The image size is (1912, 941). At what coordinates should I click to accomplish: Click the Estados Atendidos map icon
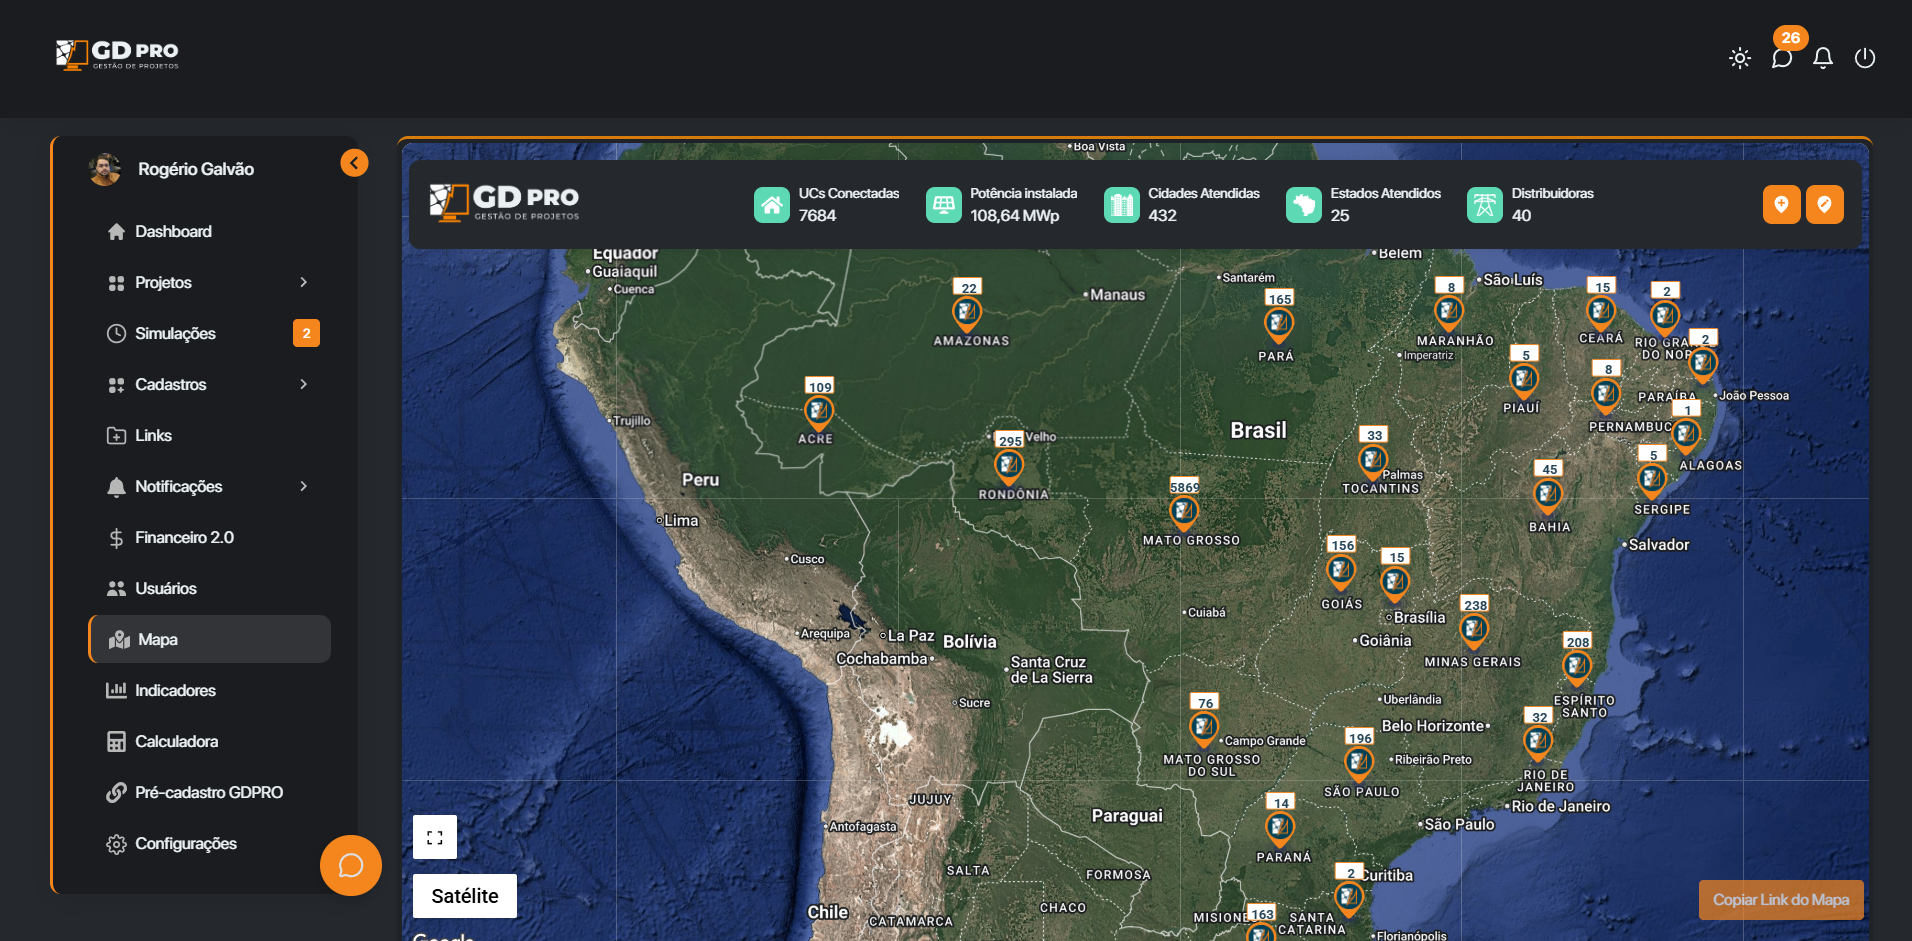[1304, 205]
